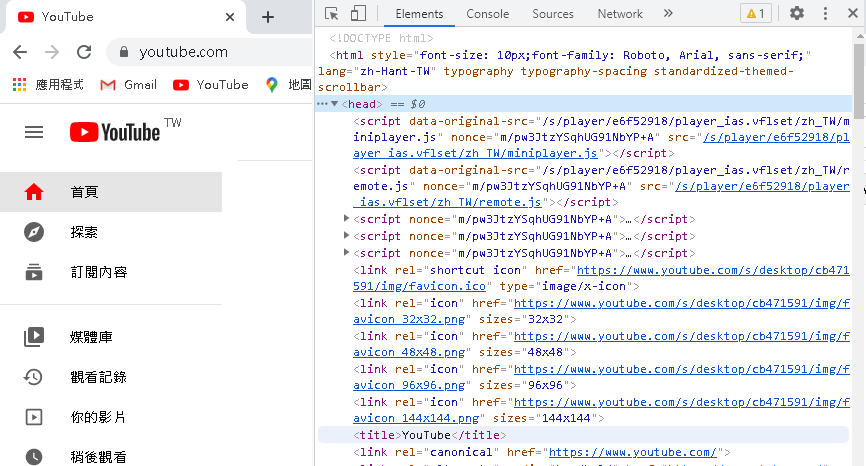
Task: Open new browser tab with plus
Action: [x=268, y=17]
